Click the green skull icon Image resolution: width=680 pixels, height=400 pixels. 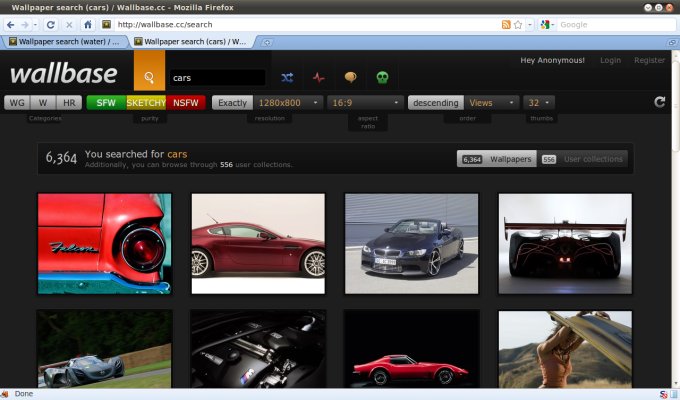click(382, 77)
